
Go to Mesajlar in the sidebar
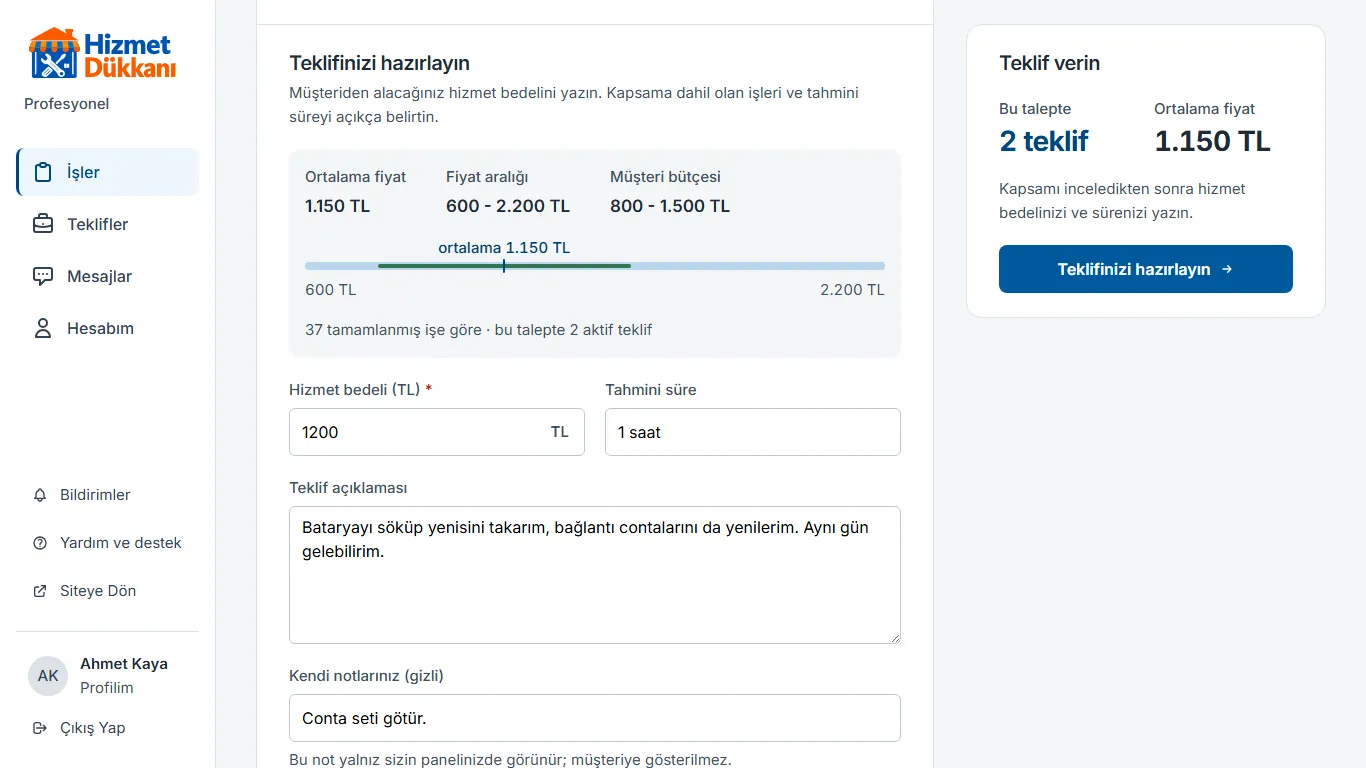pyautogui.click(x=107, y=276)
